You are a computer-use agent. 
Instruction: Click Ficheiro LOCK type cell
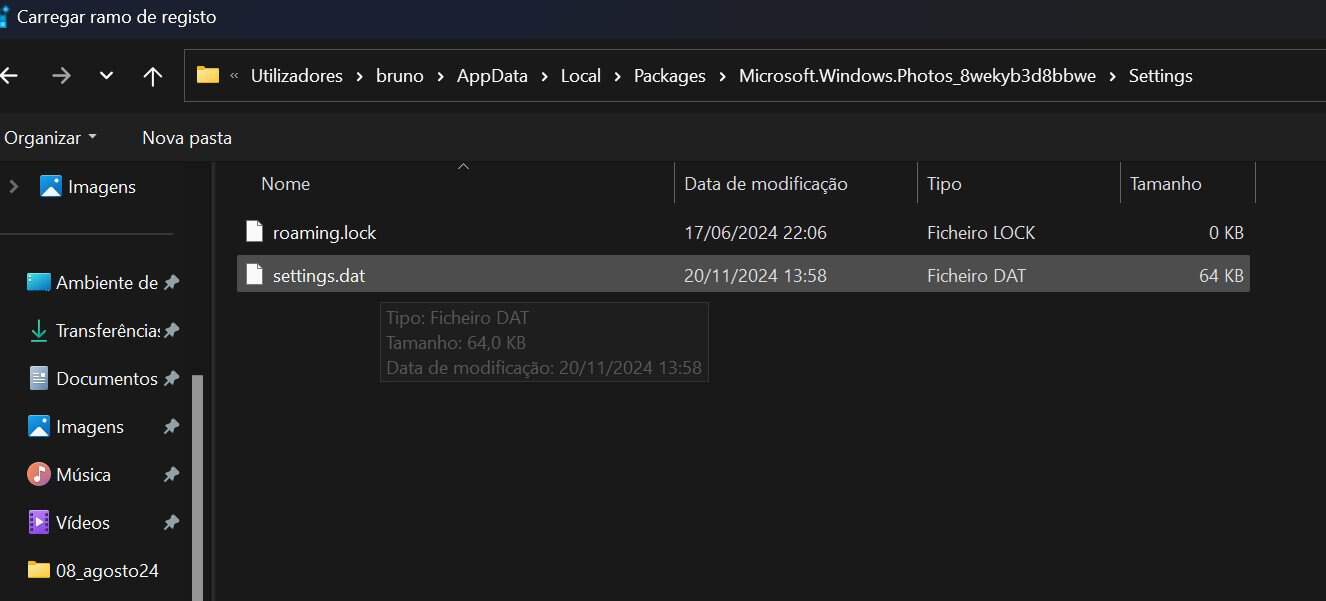click(x=981, y=233)
